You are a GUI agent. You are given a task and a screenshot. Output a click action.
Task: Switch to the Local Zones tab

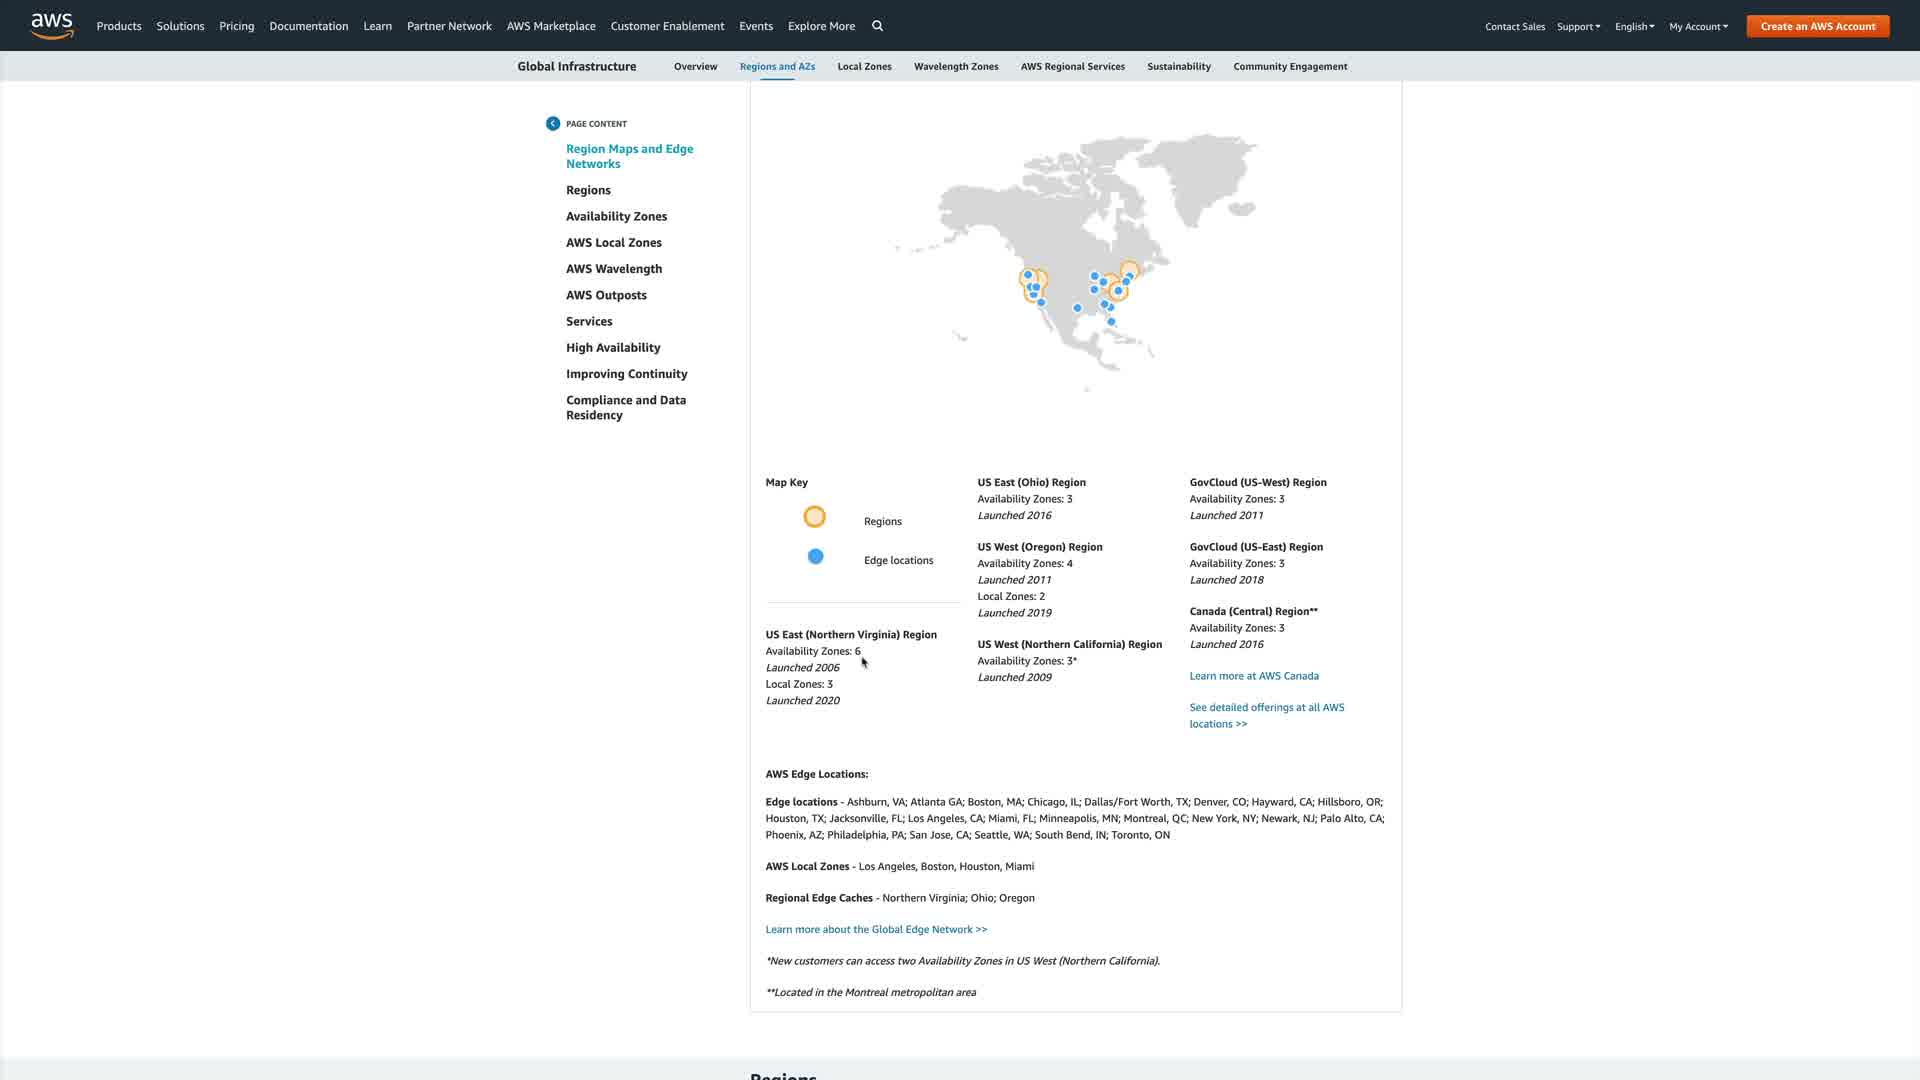pyautogui.click(x=864, y=67)
